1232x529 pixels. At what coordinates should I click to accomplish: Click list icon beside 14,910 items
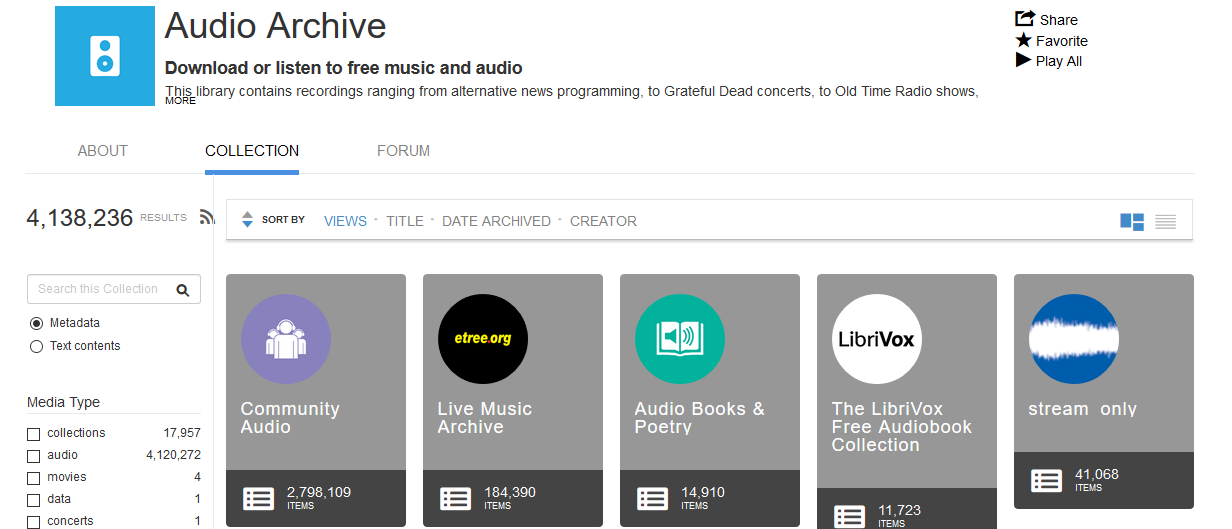click(x=653, y=498)
